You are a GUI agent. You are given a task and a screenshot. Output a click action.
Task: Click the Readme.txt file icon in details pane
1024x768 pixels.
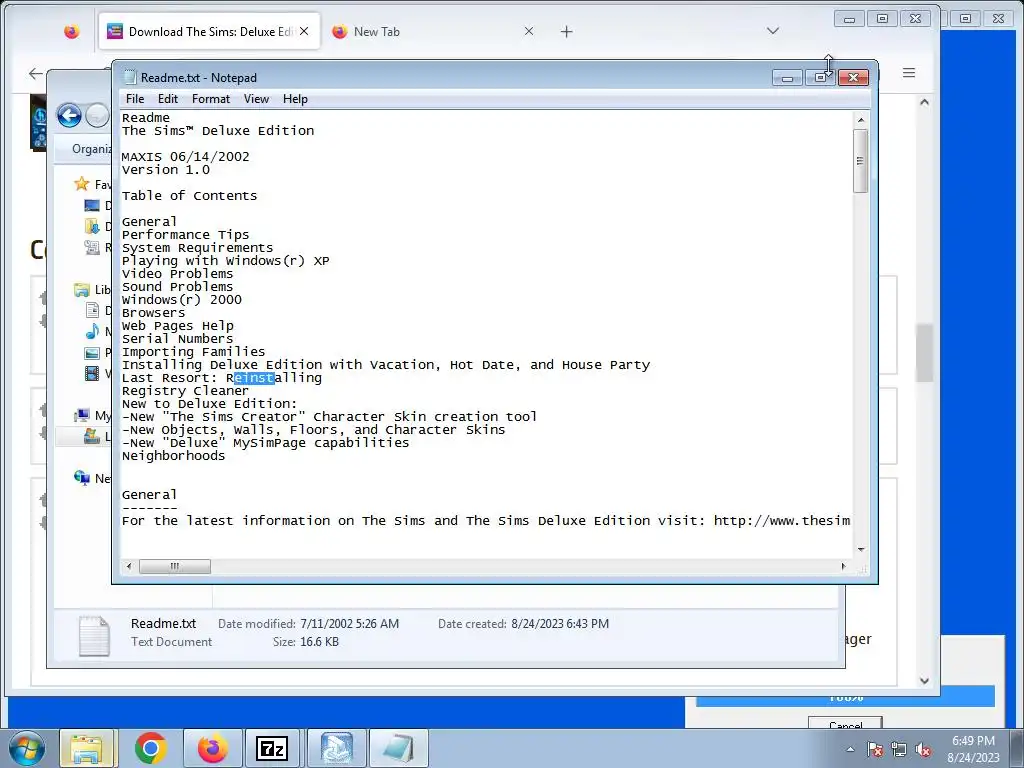pyautogui.click(x=94, y=635)
